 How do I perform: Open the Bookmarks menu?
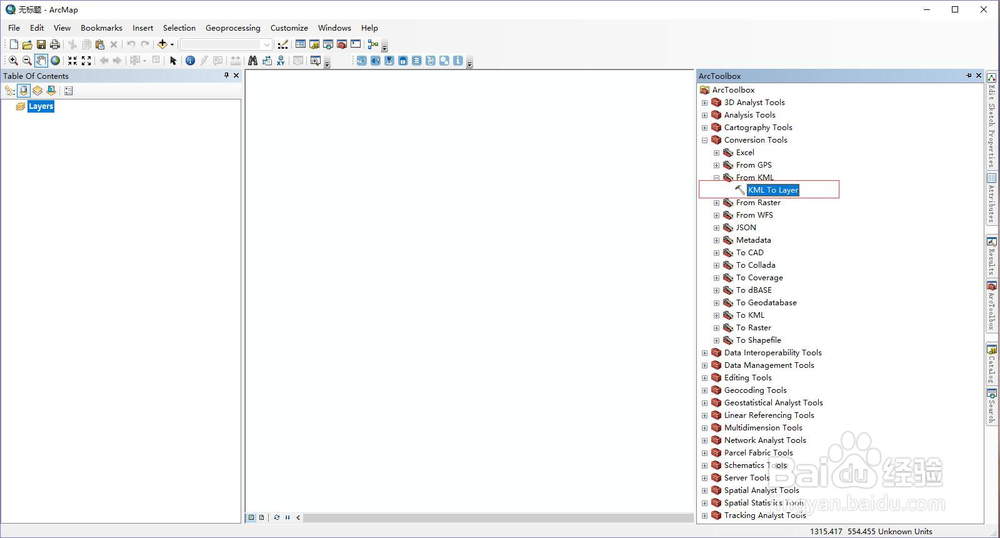101,28
